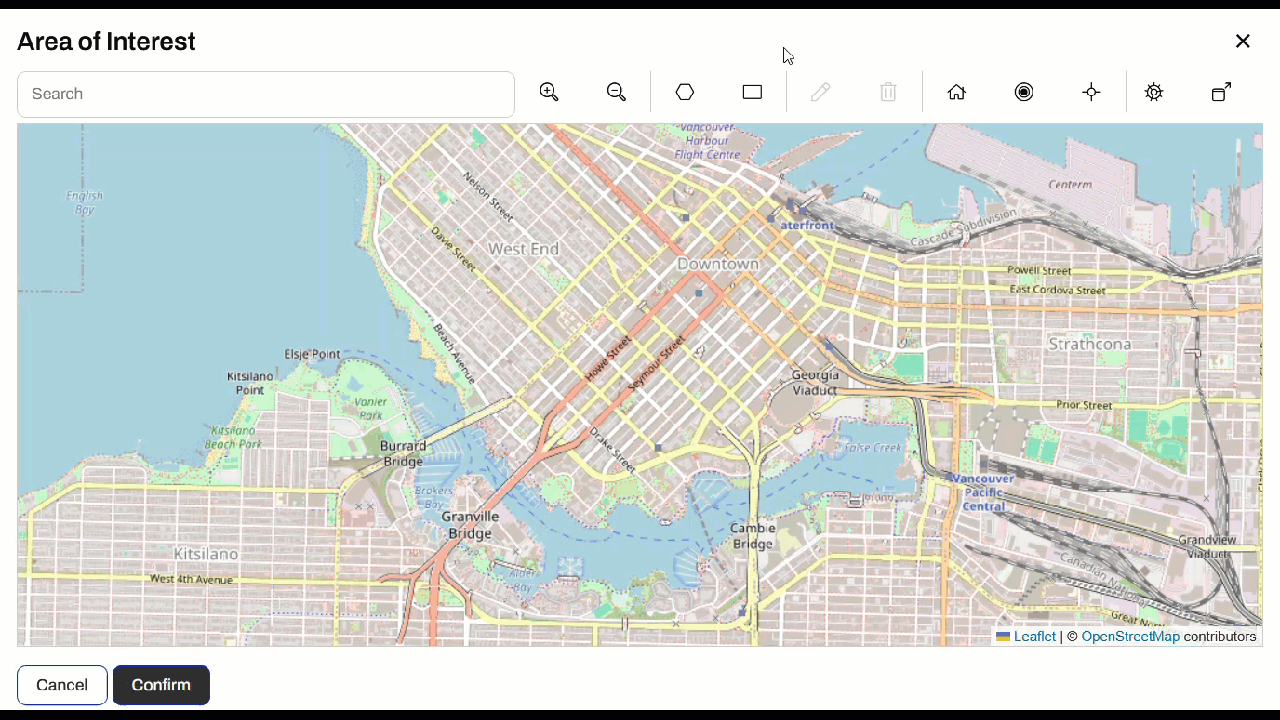Click the zoom out magnifier icon
This screenshot has width=1280, height=720.
(616, 92)
